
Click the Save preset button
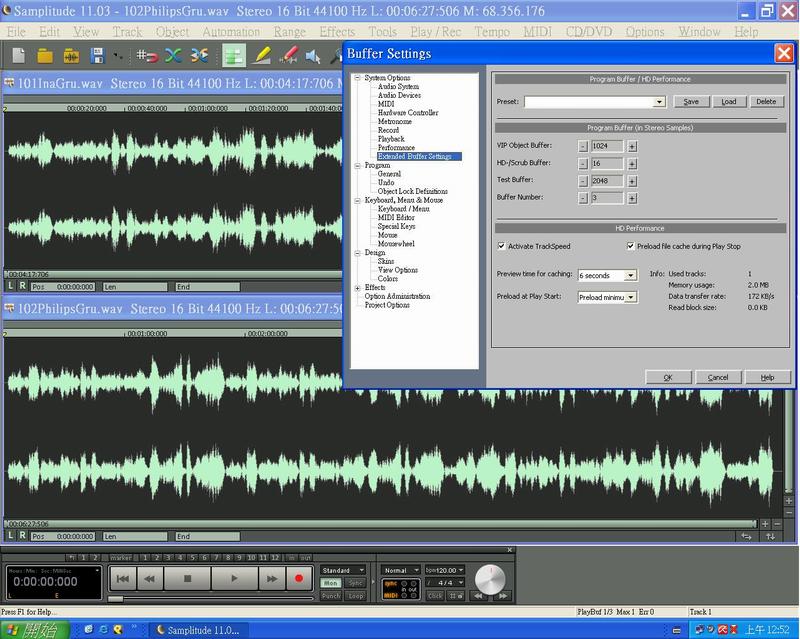(691, 102)
